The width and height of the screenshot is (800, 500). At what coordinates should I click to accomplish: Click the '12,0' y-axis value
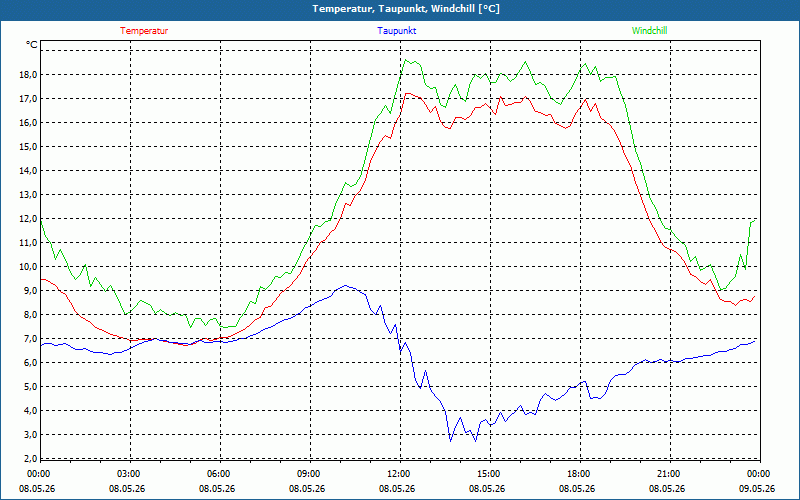pyautogui.click(x=28, y=218)
